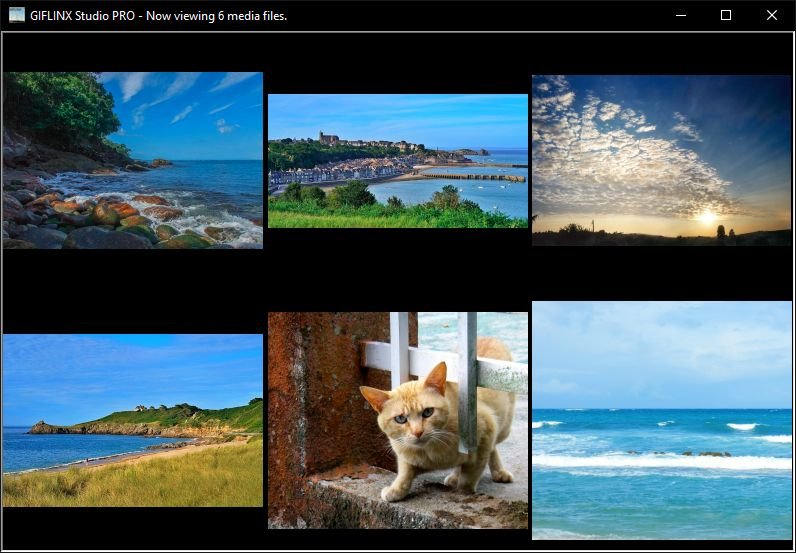Viewport: 796px width, 553px height.
Task: Maximize the GIFLINX Studio PRO window
Action: pyautogui.click(x=726, y=15)
